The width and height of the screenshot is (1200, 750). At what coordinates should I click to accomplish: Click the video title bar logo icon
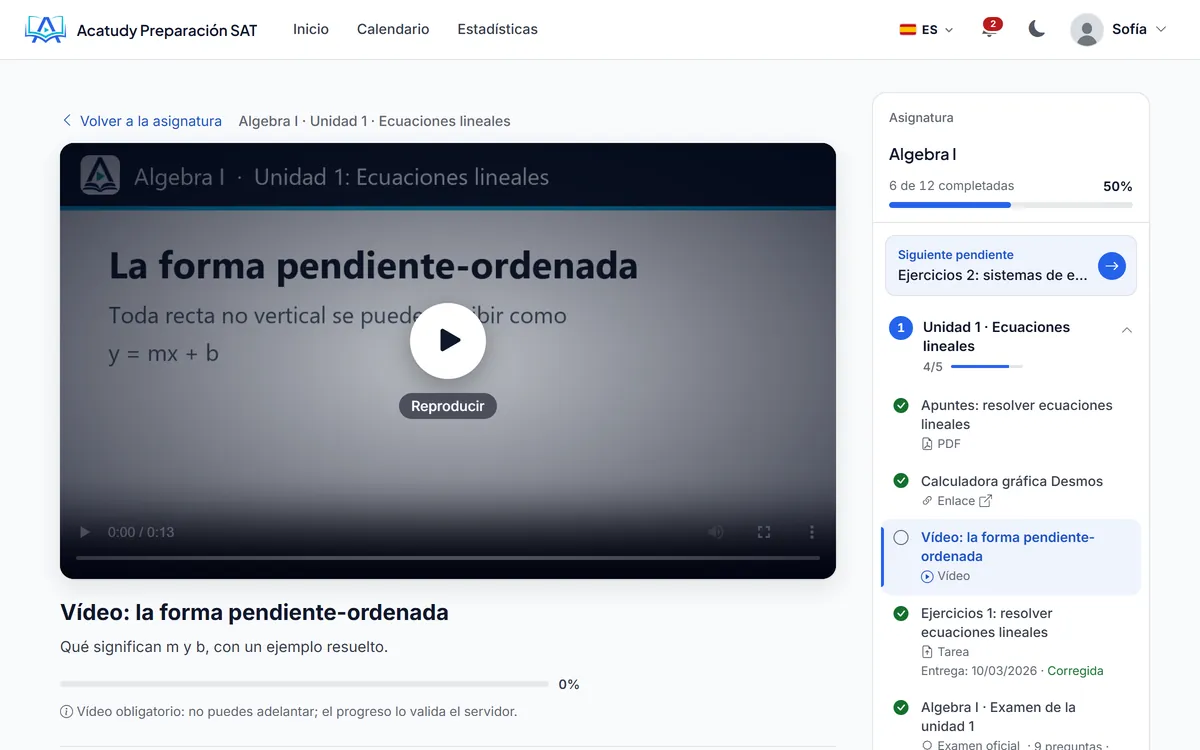coord(100,176)
